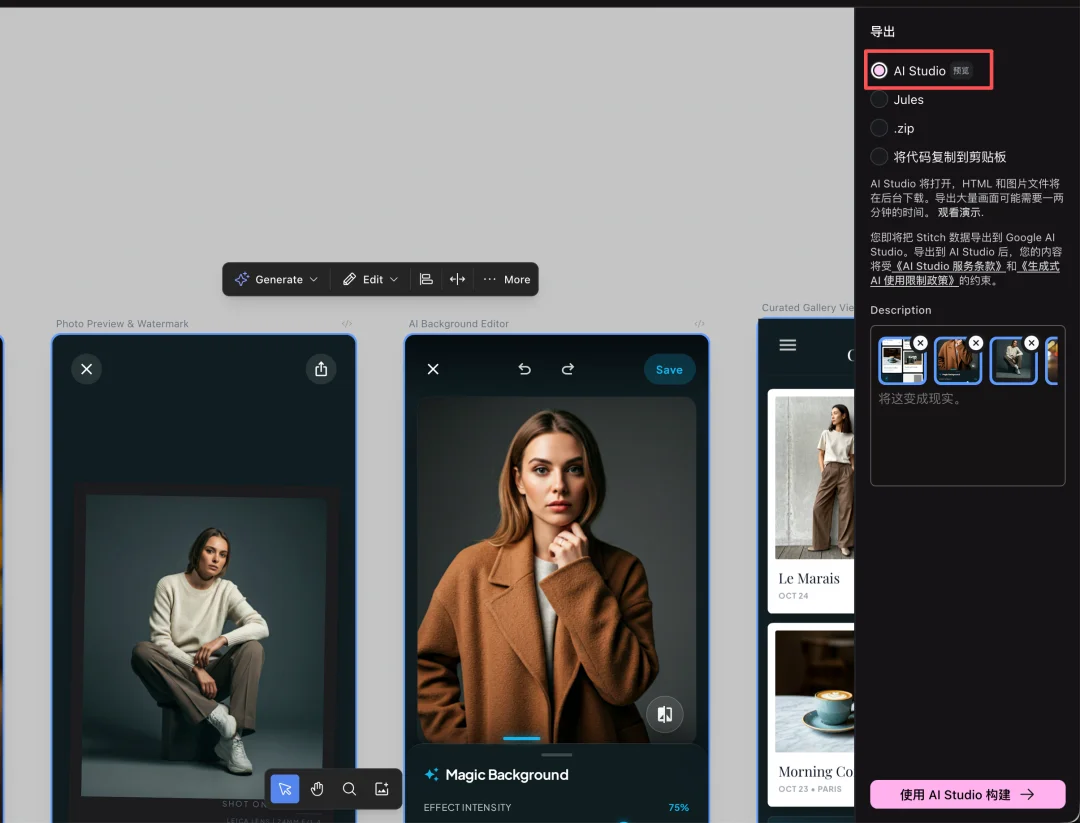The image size is (1080, 823).
Task: Open the hamburger menu in Curated Gallery
Action: pyautogui.click(x=788, y=345)
